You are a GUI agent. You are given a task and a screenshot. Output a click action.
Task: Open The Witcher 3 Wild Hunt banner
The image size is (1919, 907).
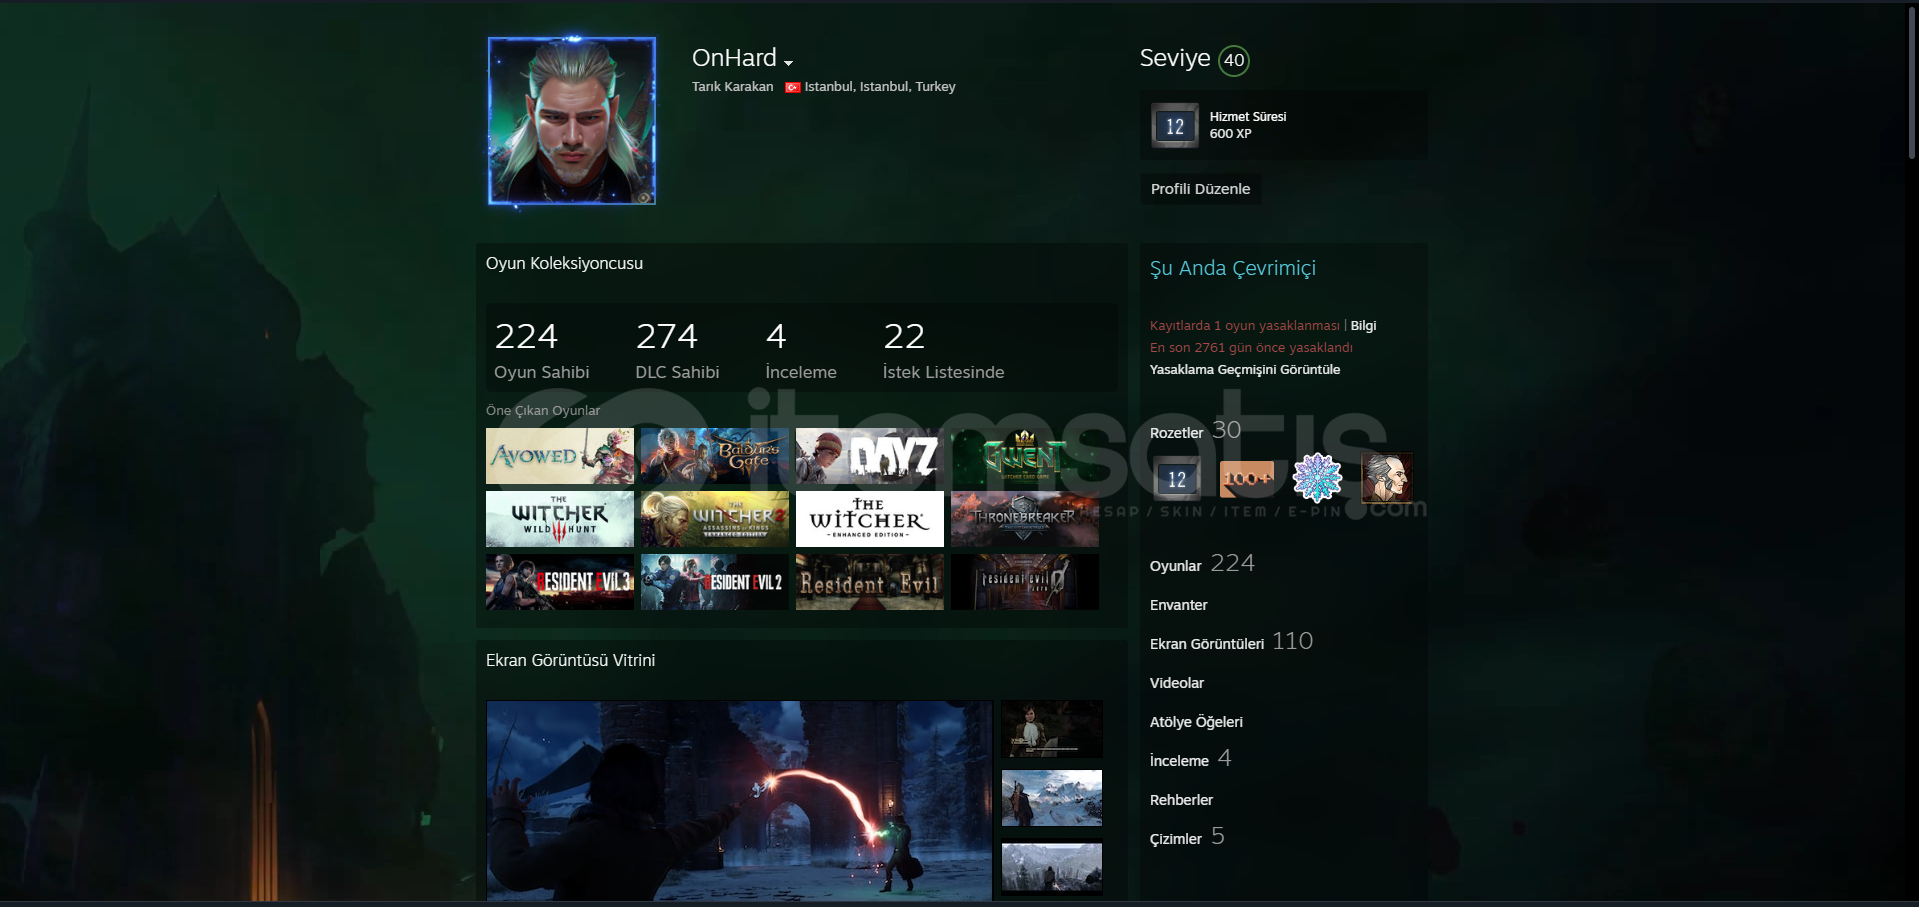click(559, 519)
